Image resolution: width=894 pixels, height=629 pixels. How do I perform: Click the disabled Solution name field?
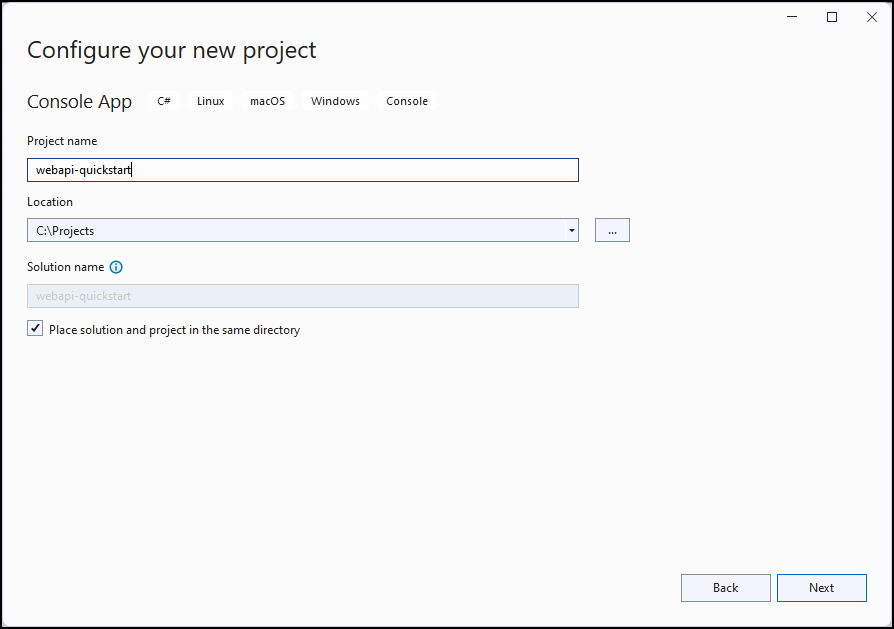[x=300, y=296]
